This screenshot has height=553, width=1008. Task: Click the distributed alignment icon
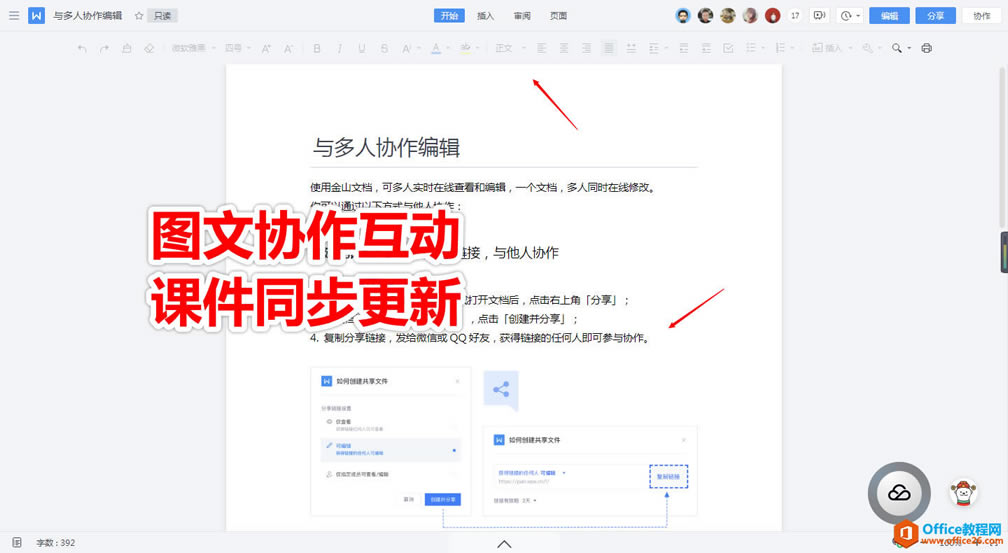click(631, 48)
